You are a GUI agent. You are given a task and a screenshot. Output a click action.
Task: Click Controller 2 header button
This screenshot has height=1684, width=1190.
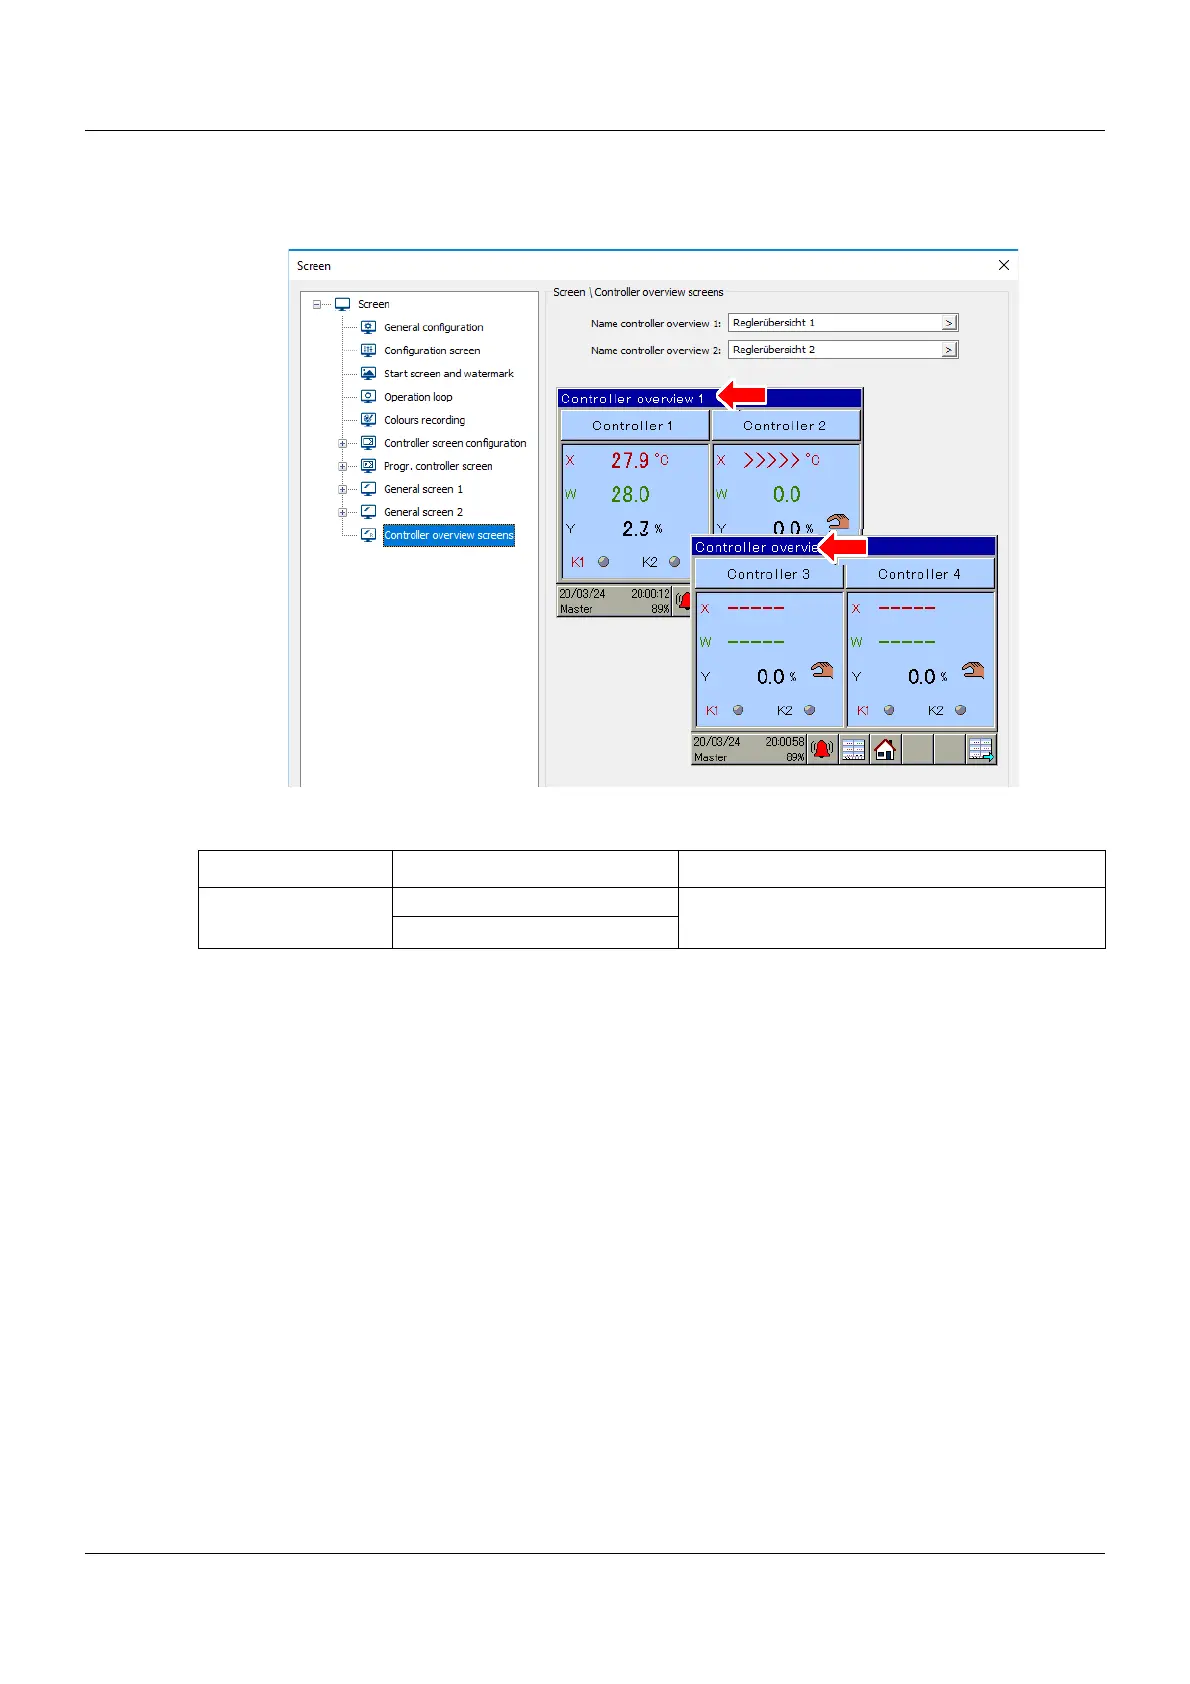tap(786, 425)
